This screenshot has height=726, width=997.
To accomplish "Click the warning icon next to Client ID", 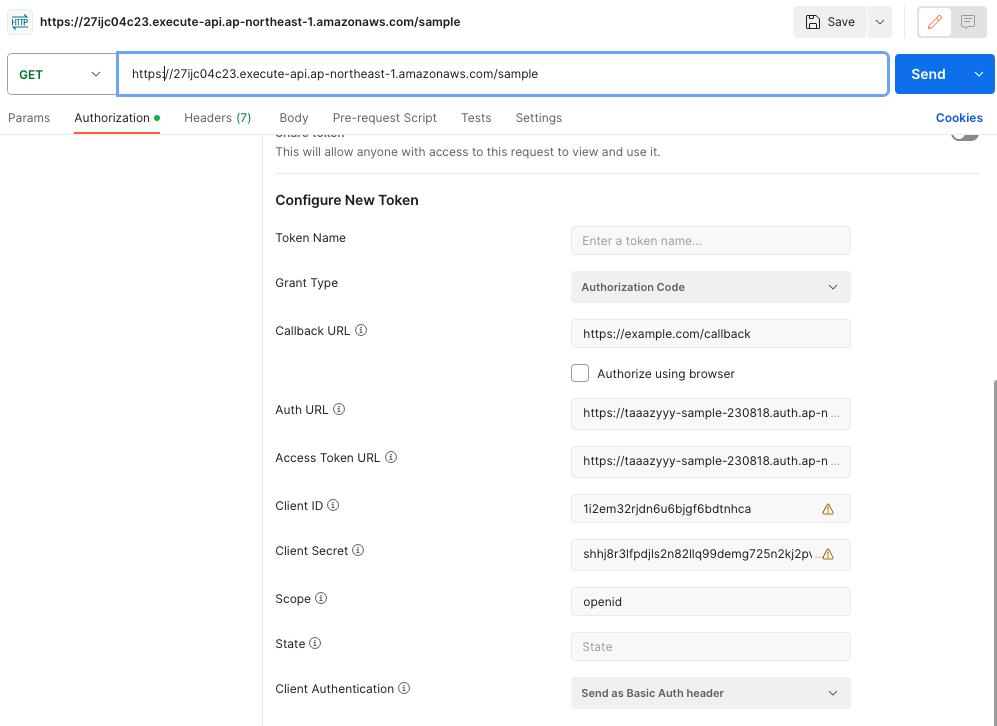I will click(x=827, y=509).
